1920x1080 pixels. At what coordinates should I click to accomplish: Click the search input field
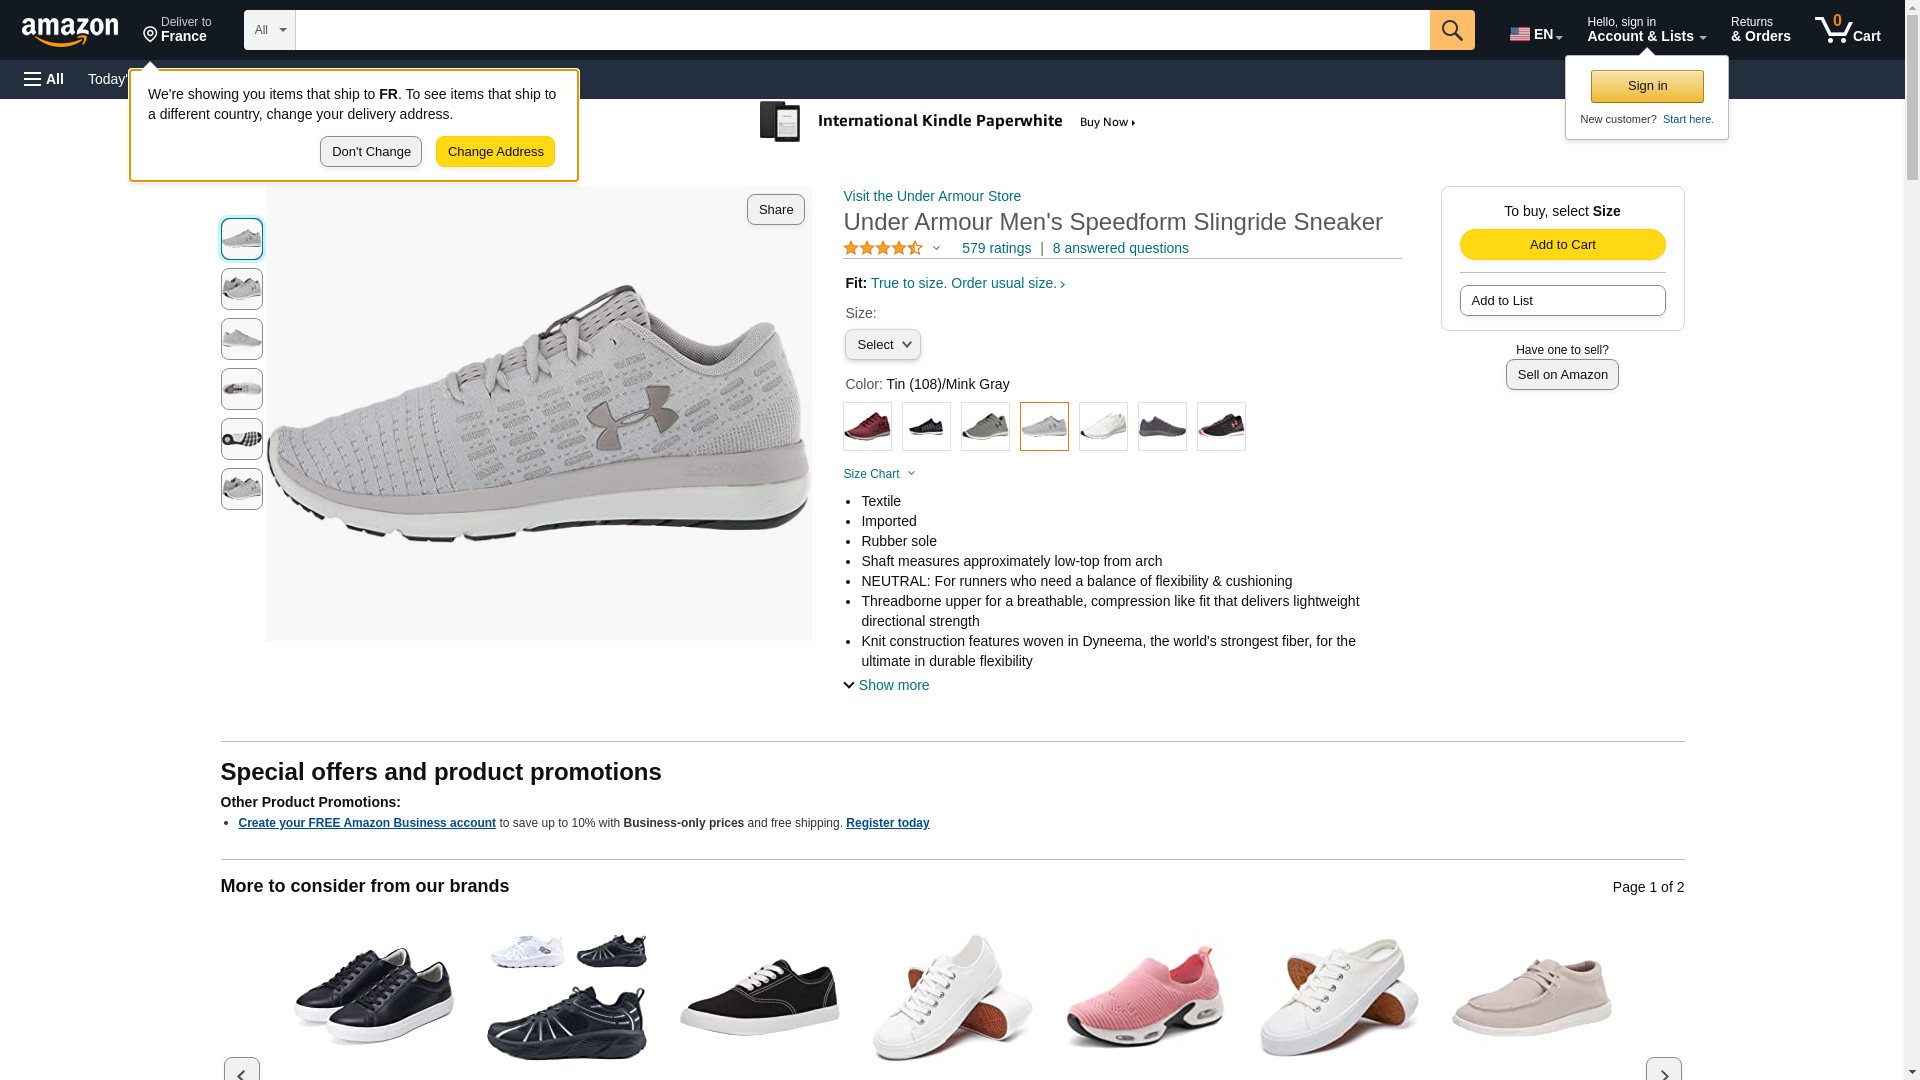pyautogui.click(x=862, y=30)
